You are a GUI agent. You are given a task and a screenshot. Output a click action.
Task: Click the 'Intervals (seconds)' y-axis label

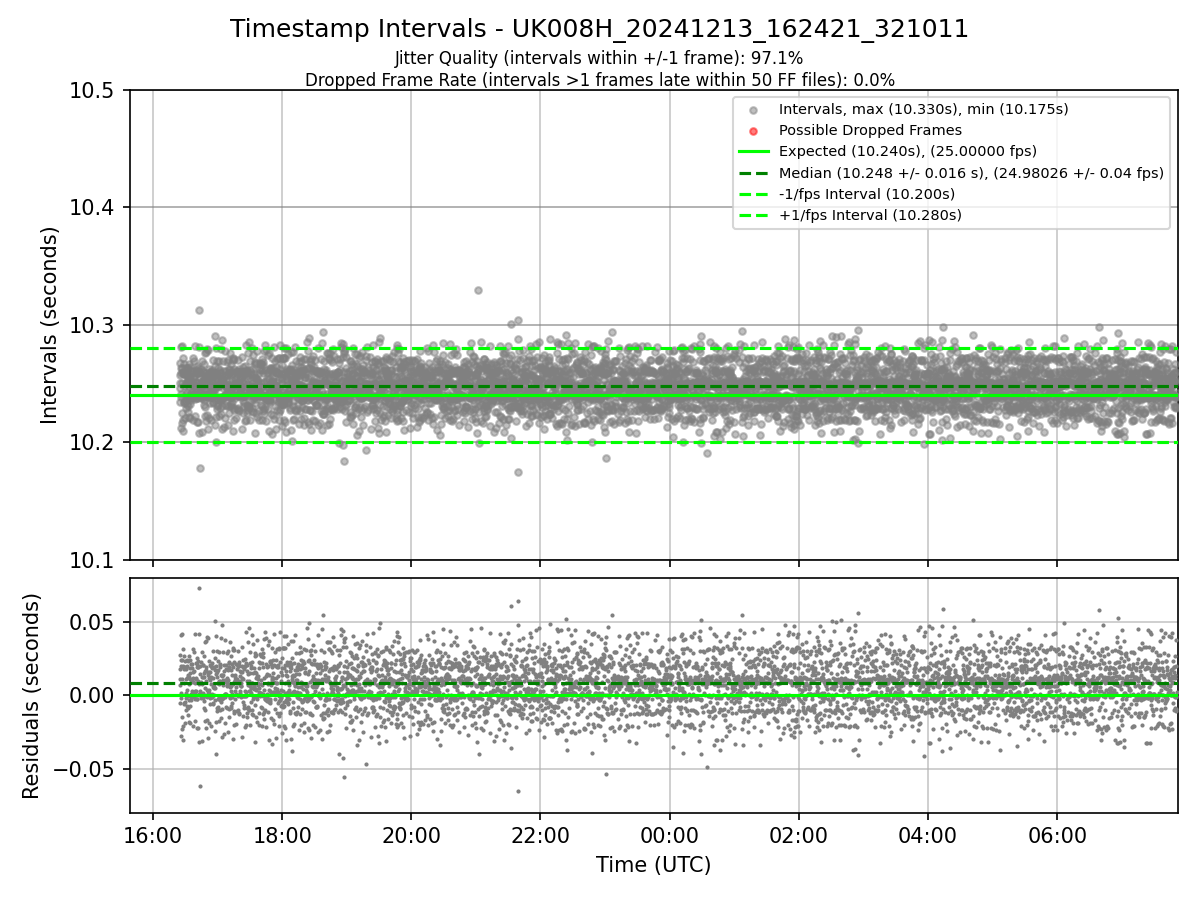point(50,325)
